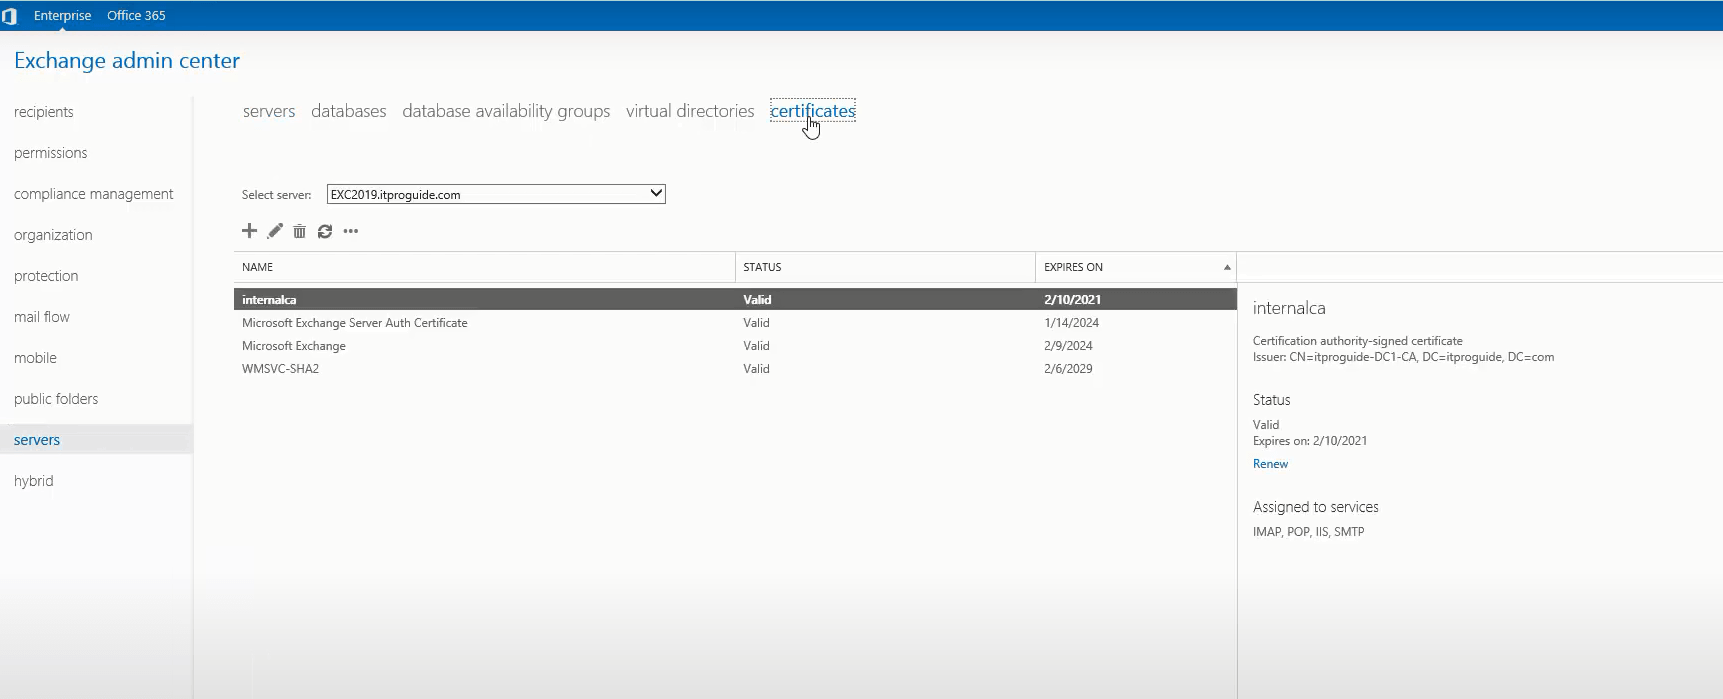Click the Office logo icon in header

(10, 16)
